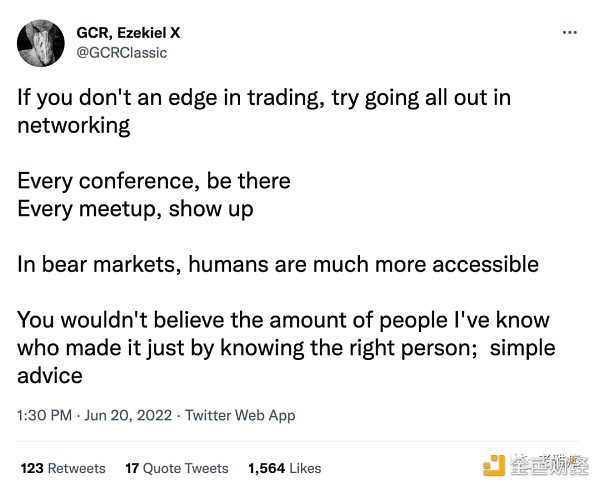The height and width of the screenshot is (487, 600).
Task: Click the @GCRClassic handle
Action: click(x=122, y=52)
